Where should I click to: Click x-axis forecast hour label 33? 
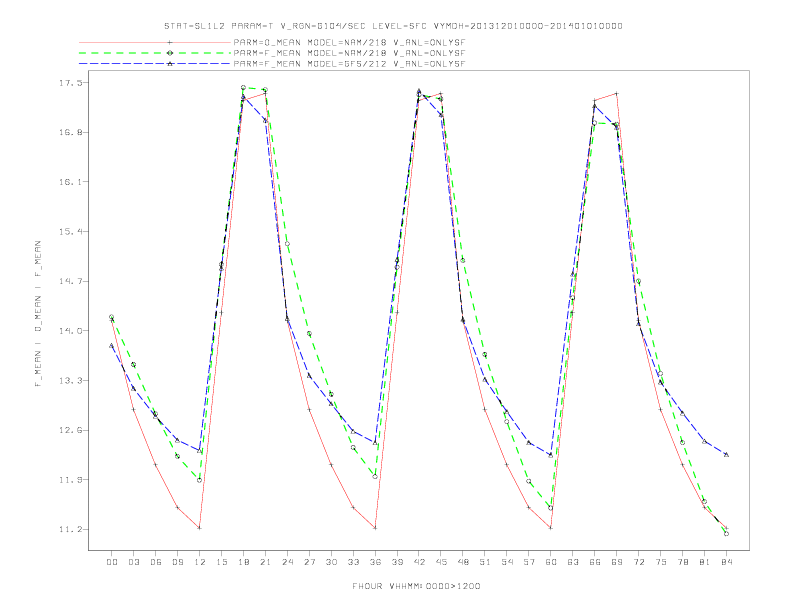click(353, 562)
